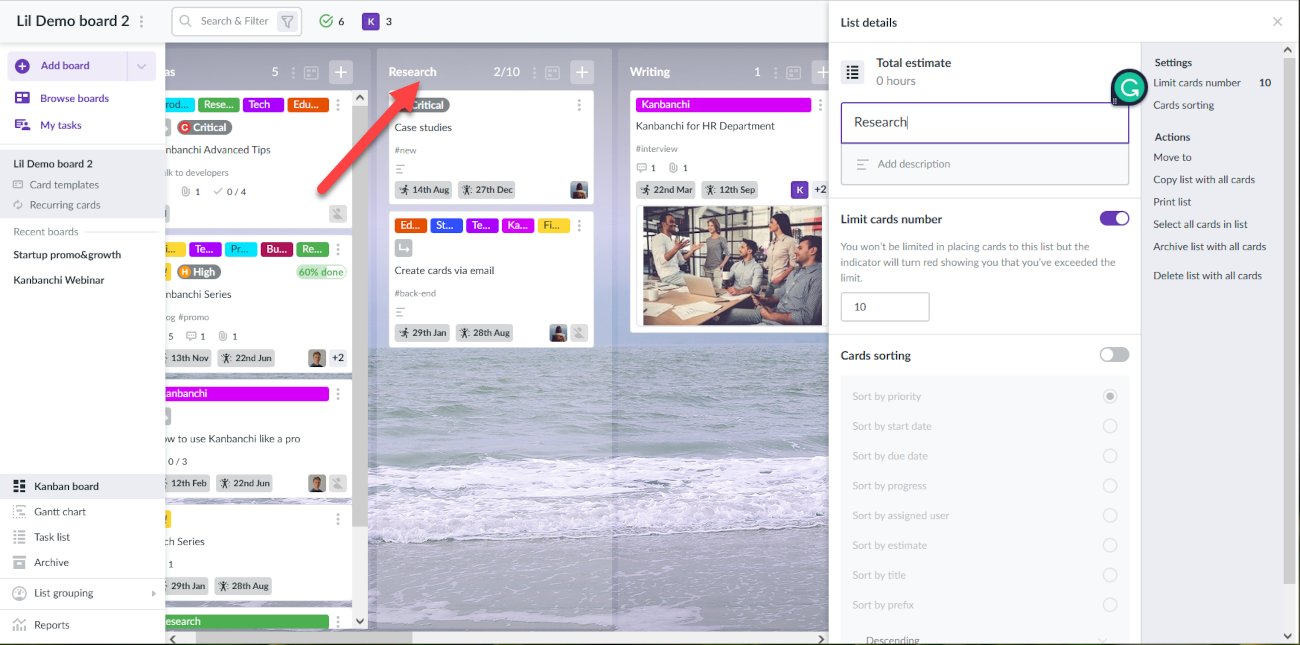This screenshot has height=645, width=1300.
Task: Click the 14th Aug start date badge
Action: click(x=423, y=190)
